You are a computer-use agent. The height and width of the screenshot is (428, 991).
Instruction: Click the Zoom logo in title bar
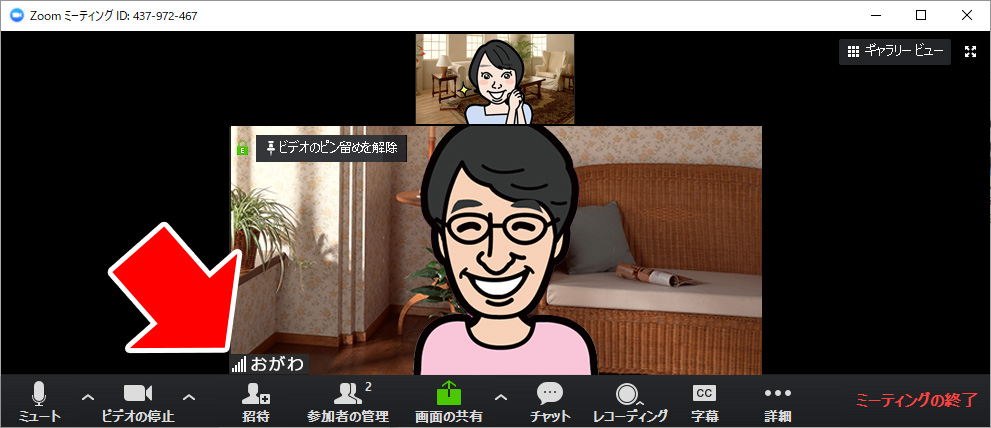(16, 15)
